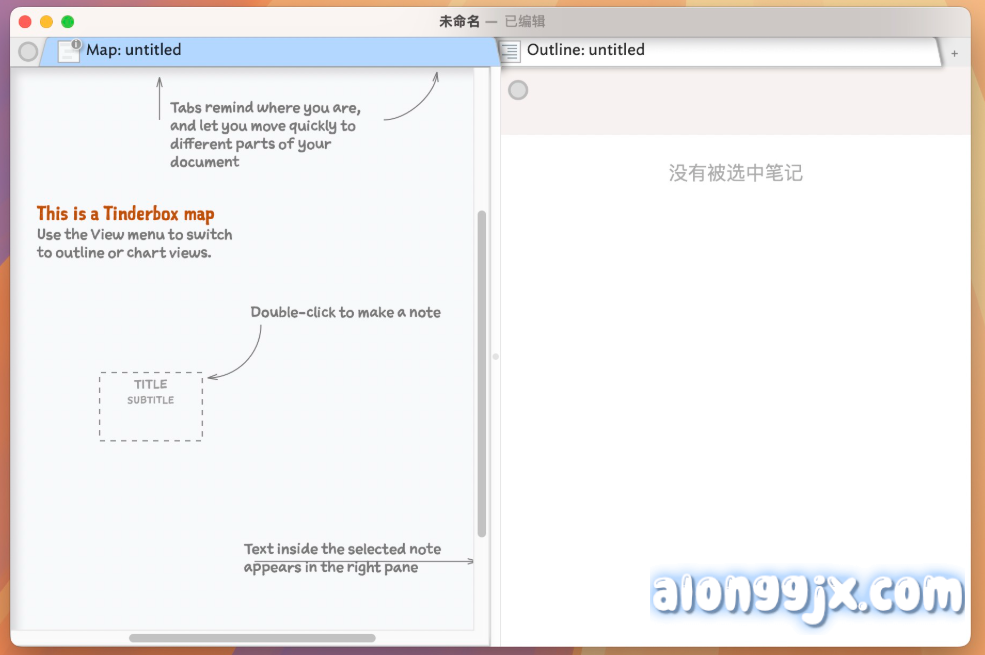Image resolution: width=985 pixels, height=655 pixels.
Task: Click the yellow minimize window button
Action: (x=46, y=21)
